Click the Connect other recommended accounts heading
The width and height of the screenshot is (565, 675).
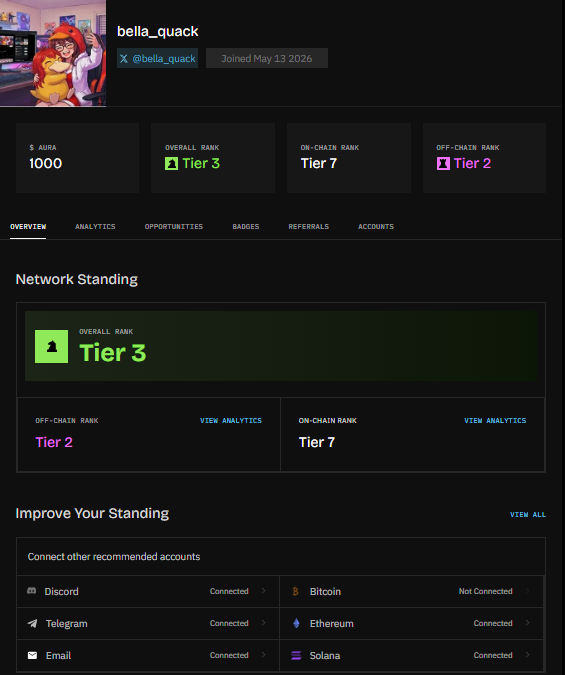click(114, 557)
